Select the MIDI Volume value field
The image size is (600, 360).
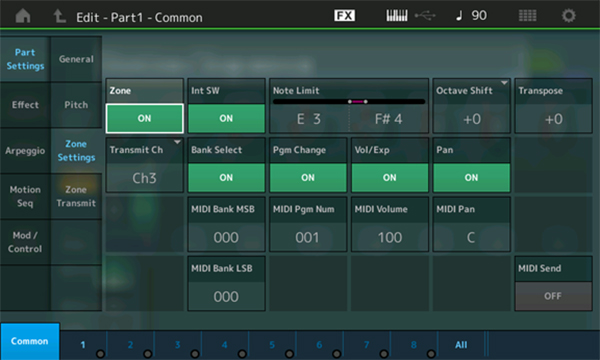coord(390,237)
